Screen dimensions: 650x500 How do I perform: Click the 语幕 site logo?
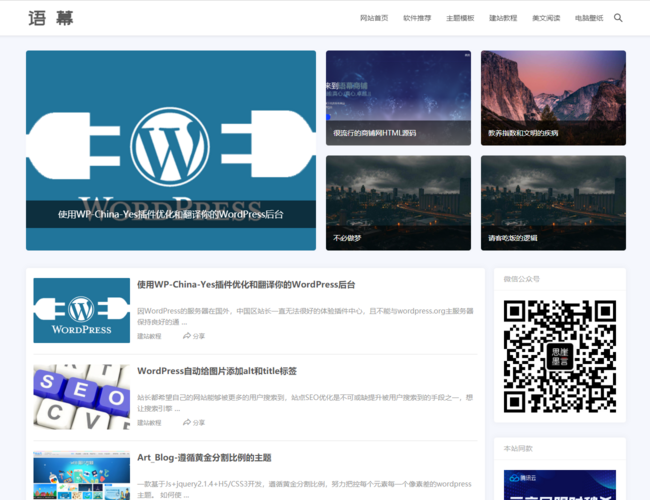click(51, 18)
